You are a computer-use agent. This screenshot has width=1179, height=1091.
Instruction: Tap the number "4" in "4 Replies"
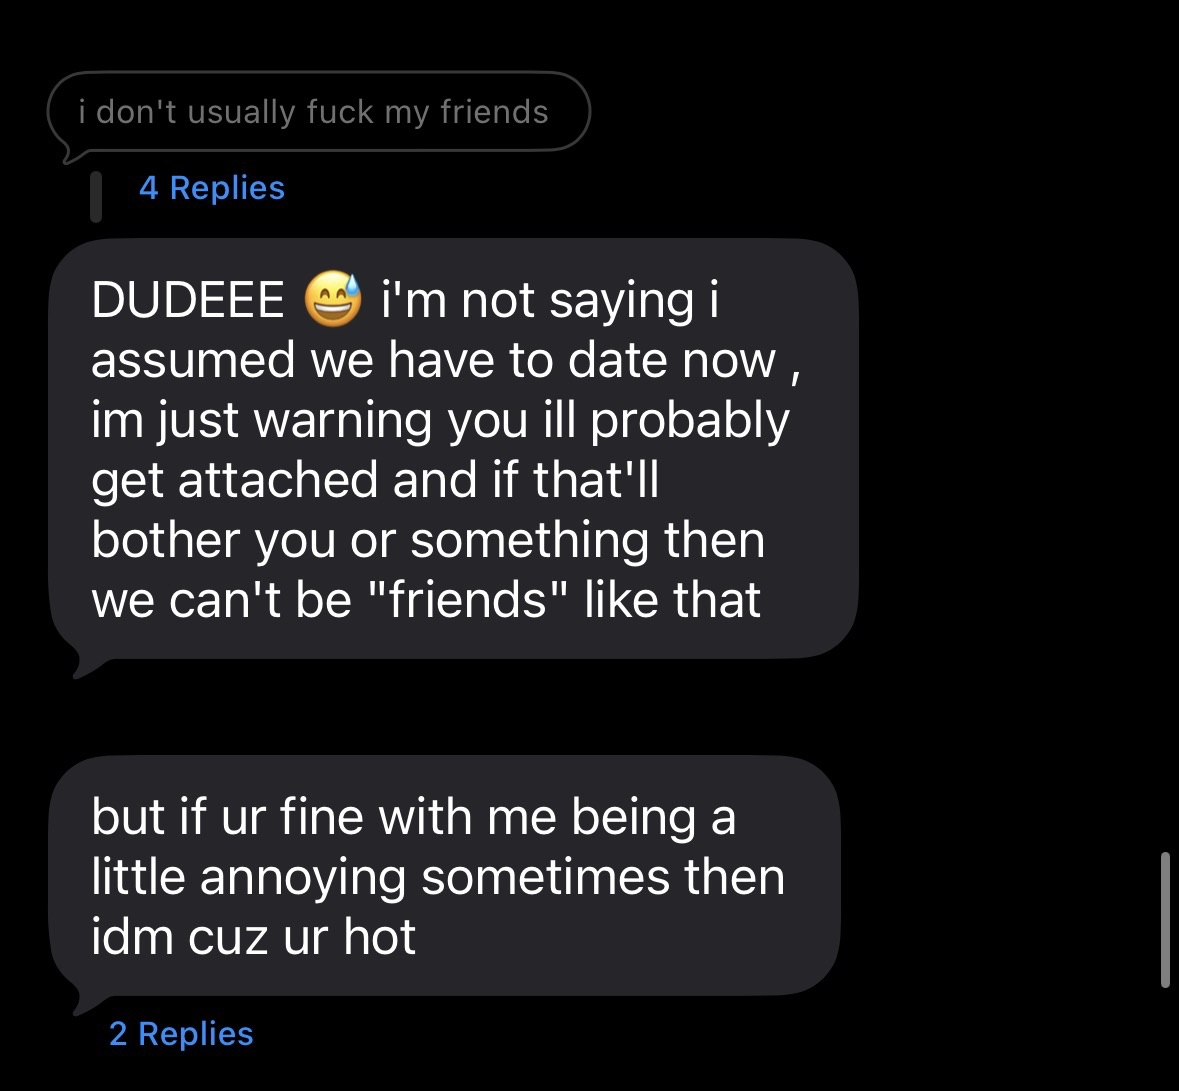point(149,188)
